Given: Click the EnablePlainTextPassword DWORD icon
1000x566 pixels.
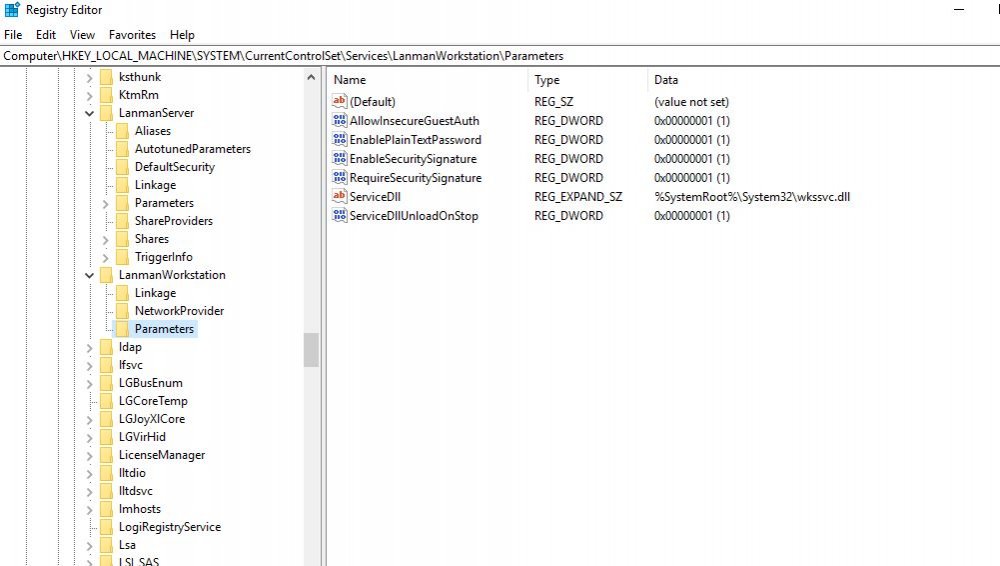Looking at the screenshot, I should click(339, 139).
